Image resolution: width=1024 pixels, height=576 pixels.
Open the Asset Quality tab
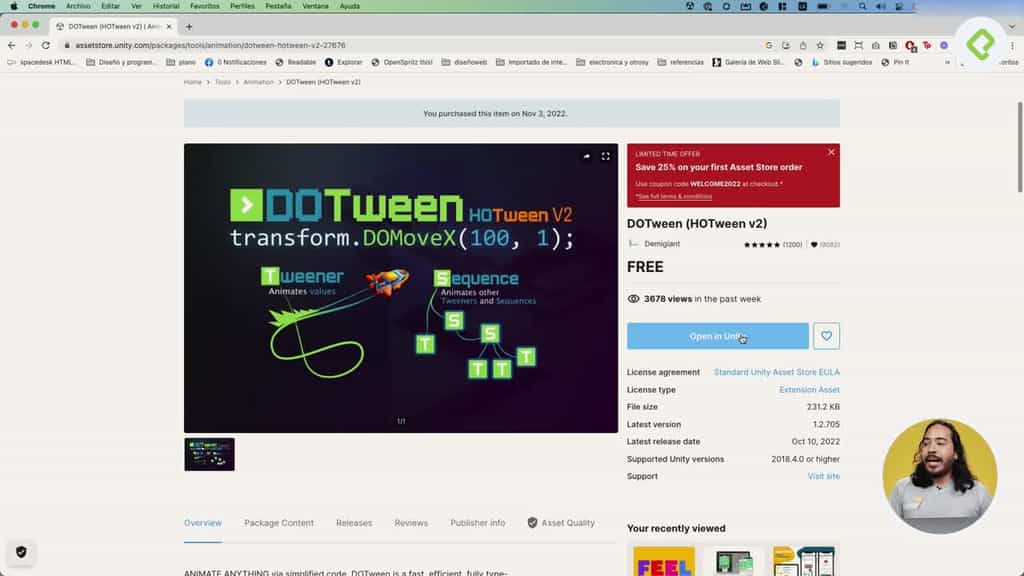click(x=561, y=523)
